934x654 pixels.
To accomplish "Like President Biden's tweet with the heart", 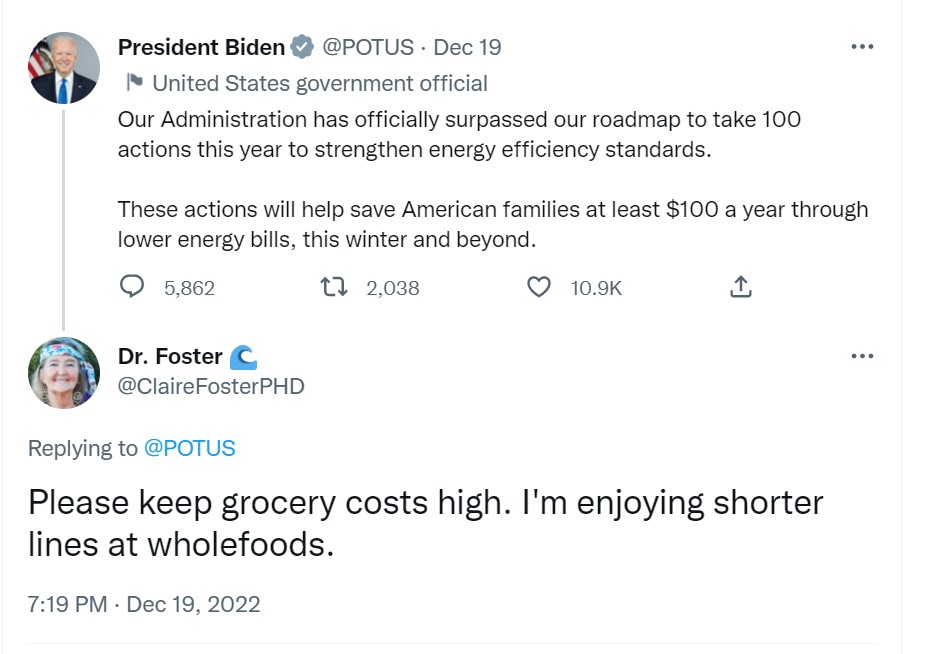I will pos(539,287).
